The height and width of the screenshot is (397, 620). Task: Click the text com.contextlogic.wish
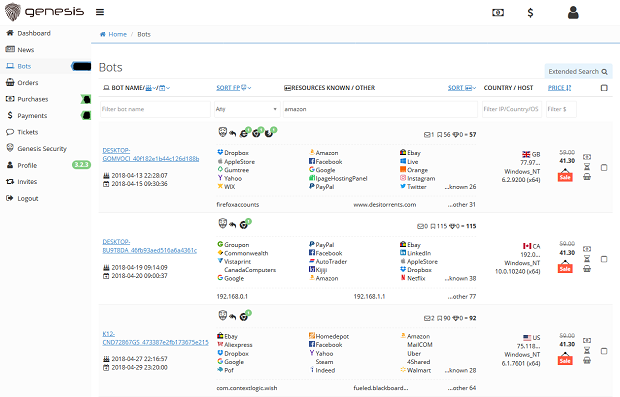coord(247,388)
